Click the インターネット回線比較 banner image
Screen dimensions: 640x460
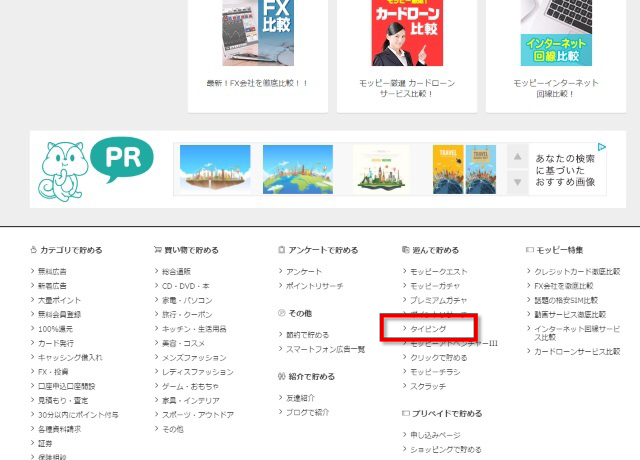click(x=556, y=32)
